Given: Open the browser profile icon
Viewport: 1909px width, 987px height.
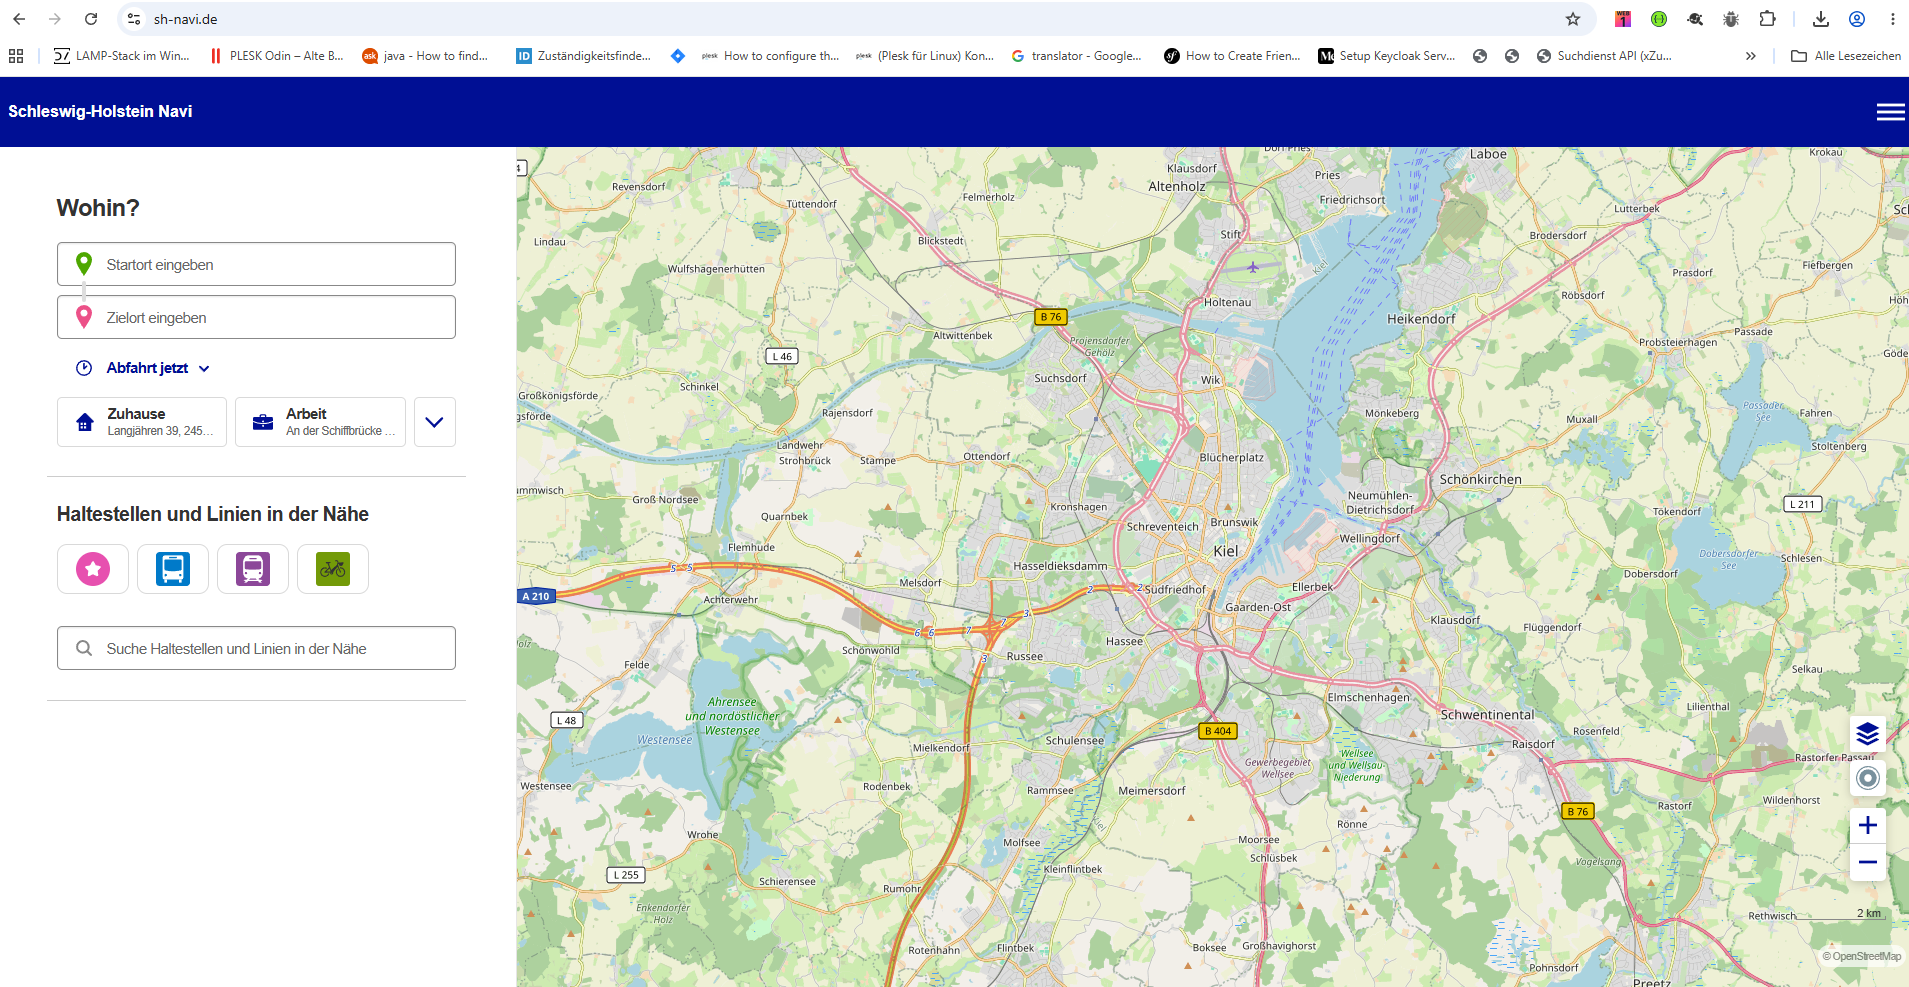Looking at the screenshot, I should click(1857, 19).
